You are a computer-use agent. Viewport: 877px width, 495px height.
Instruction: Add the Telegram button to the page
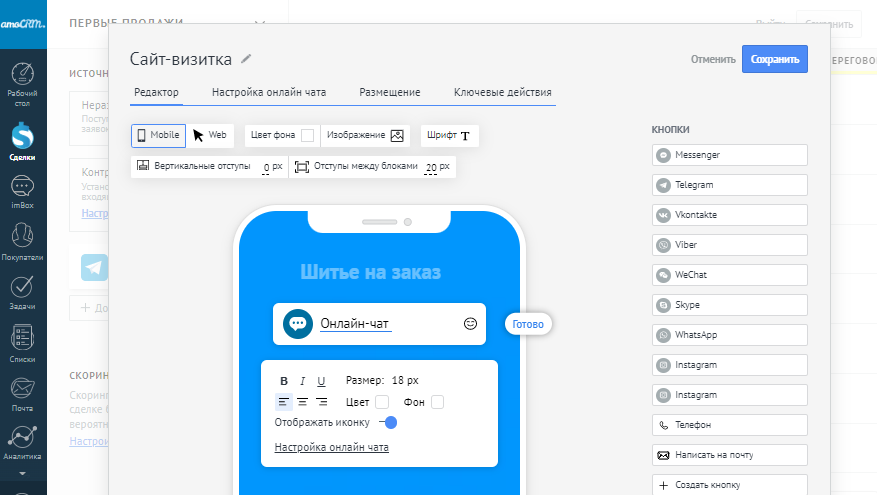point(729,185)
